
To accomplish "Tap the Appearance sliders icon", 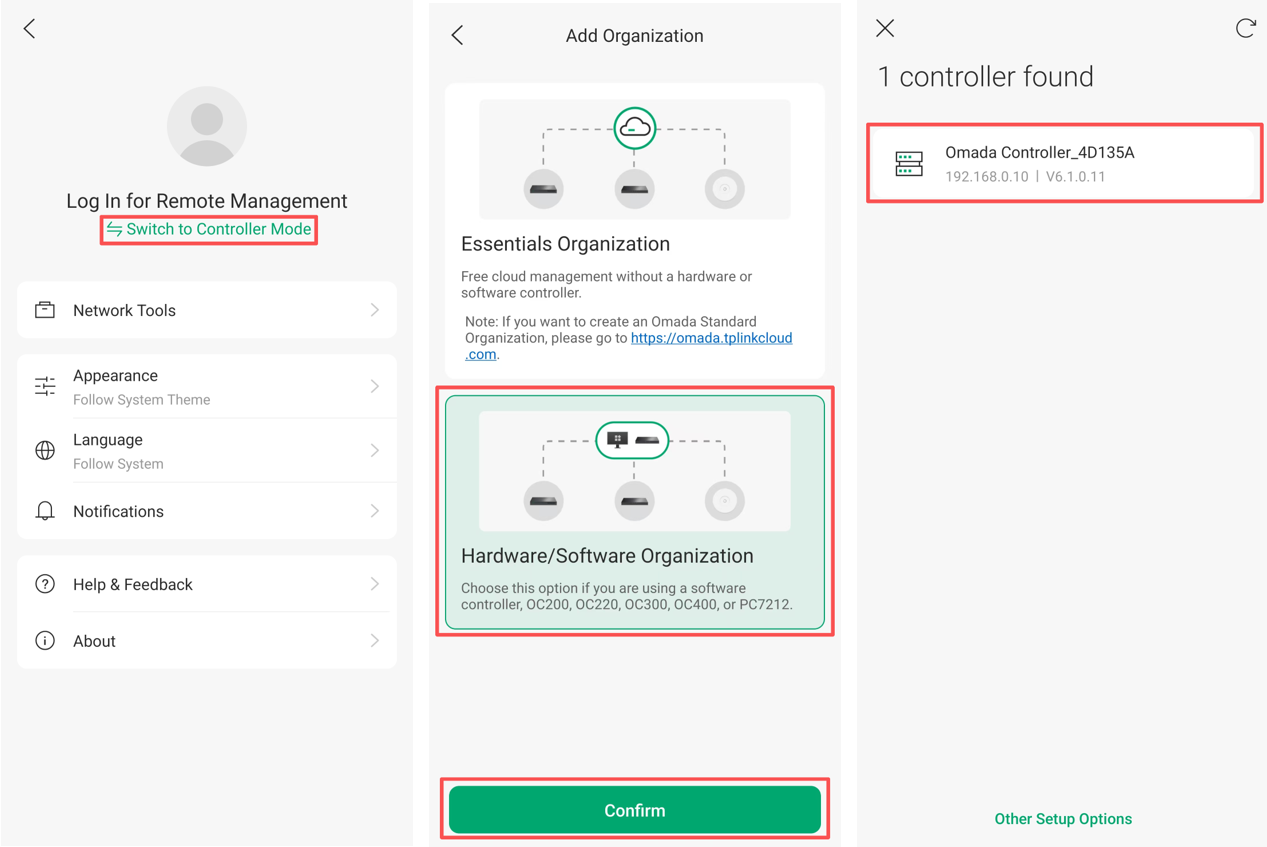I will pos(44,385).
